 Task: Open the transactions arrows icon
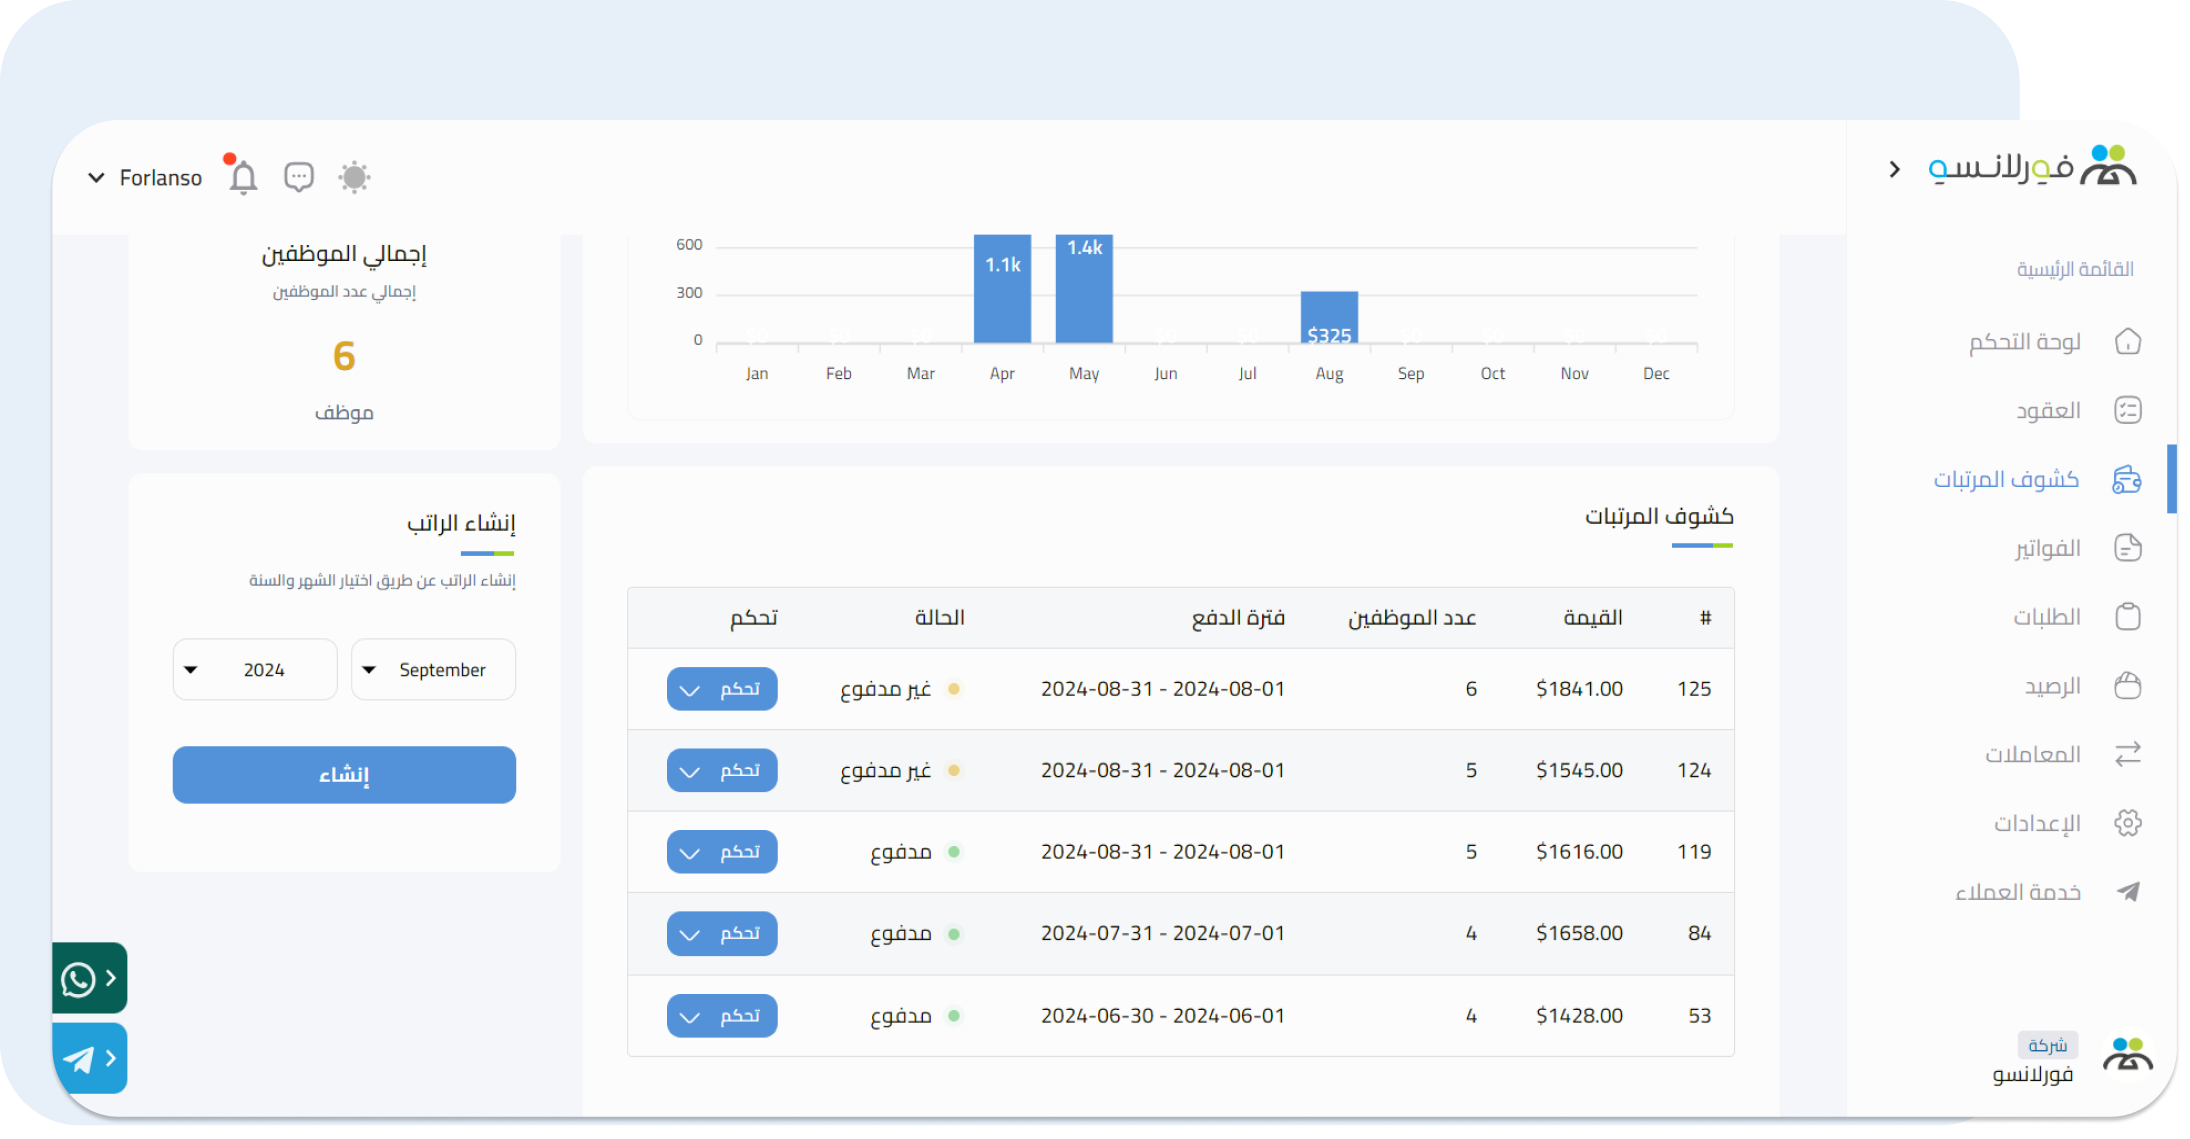[2128, 754]
